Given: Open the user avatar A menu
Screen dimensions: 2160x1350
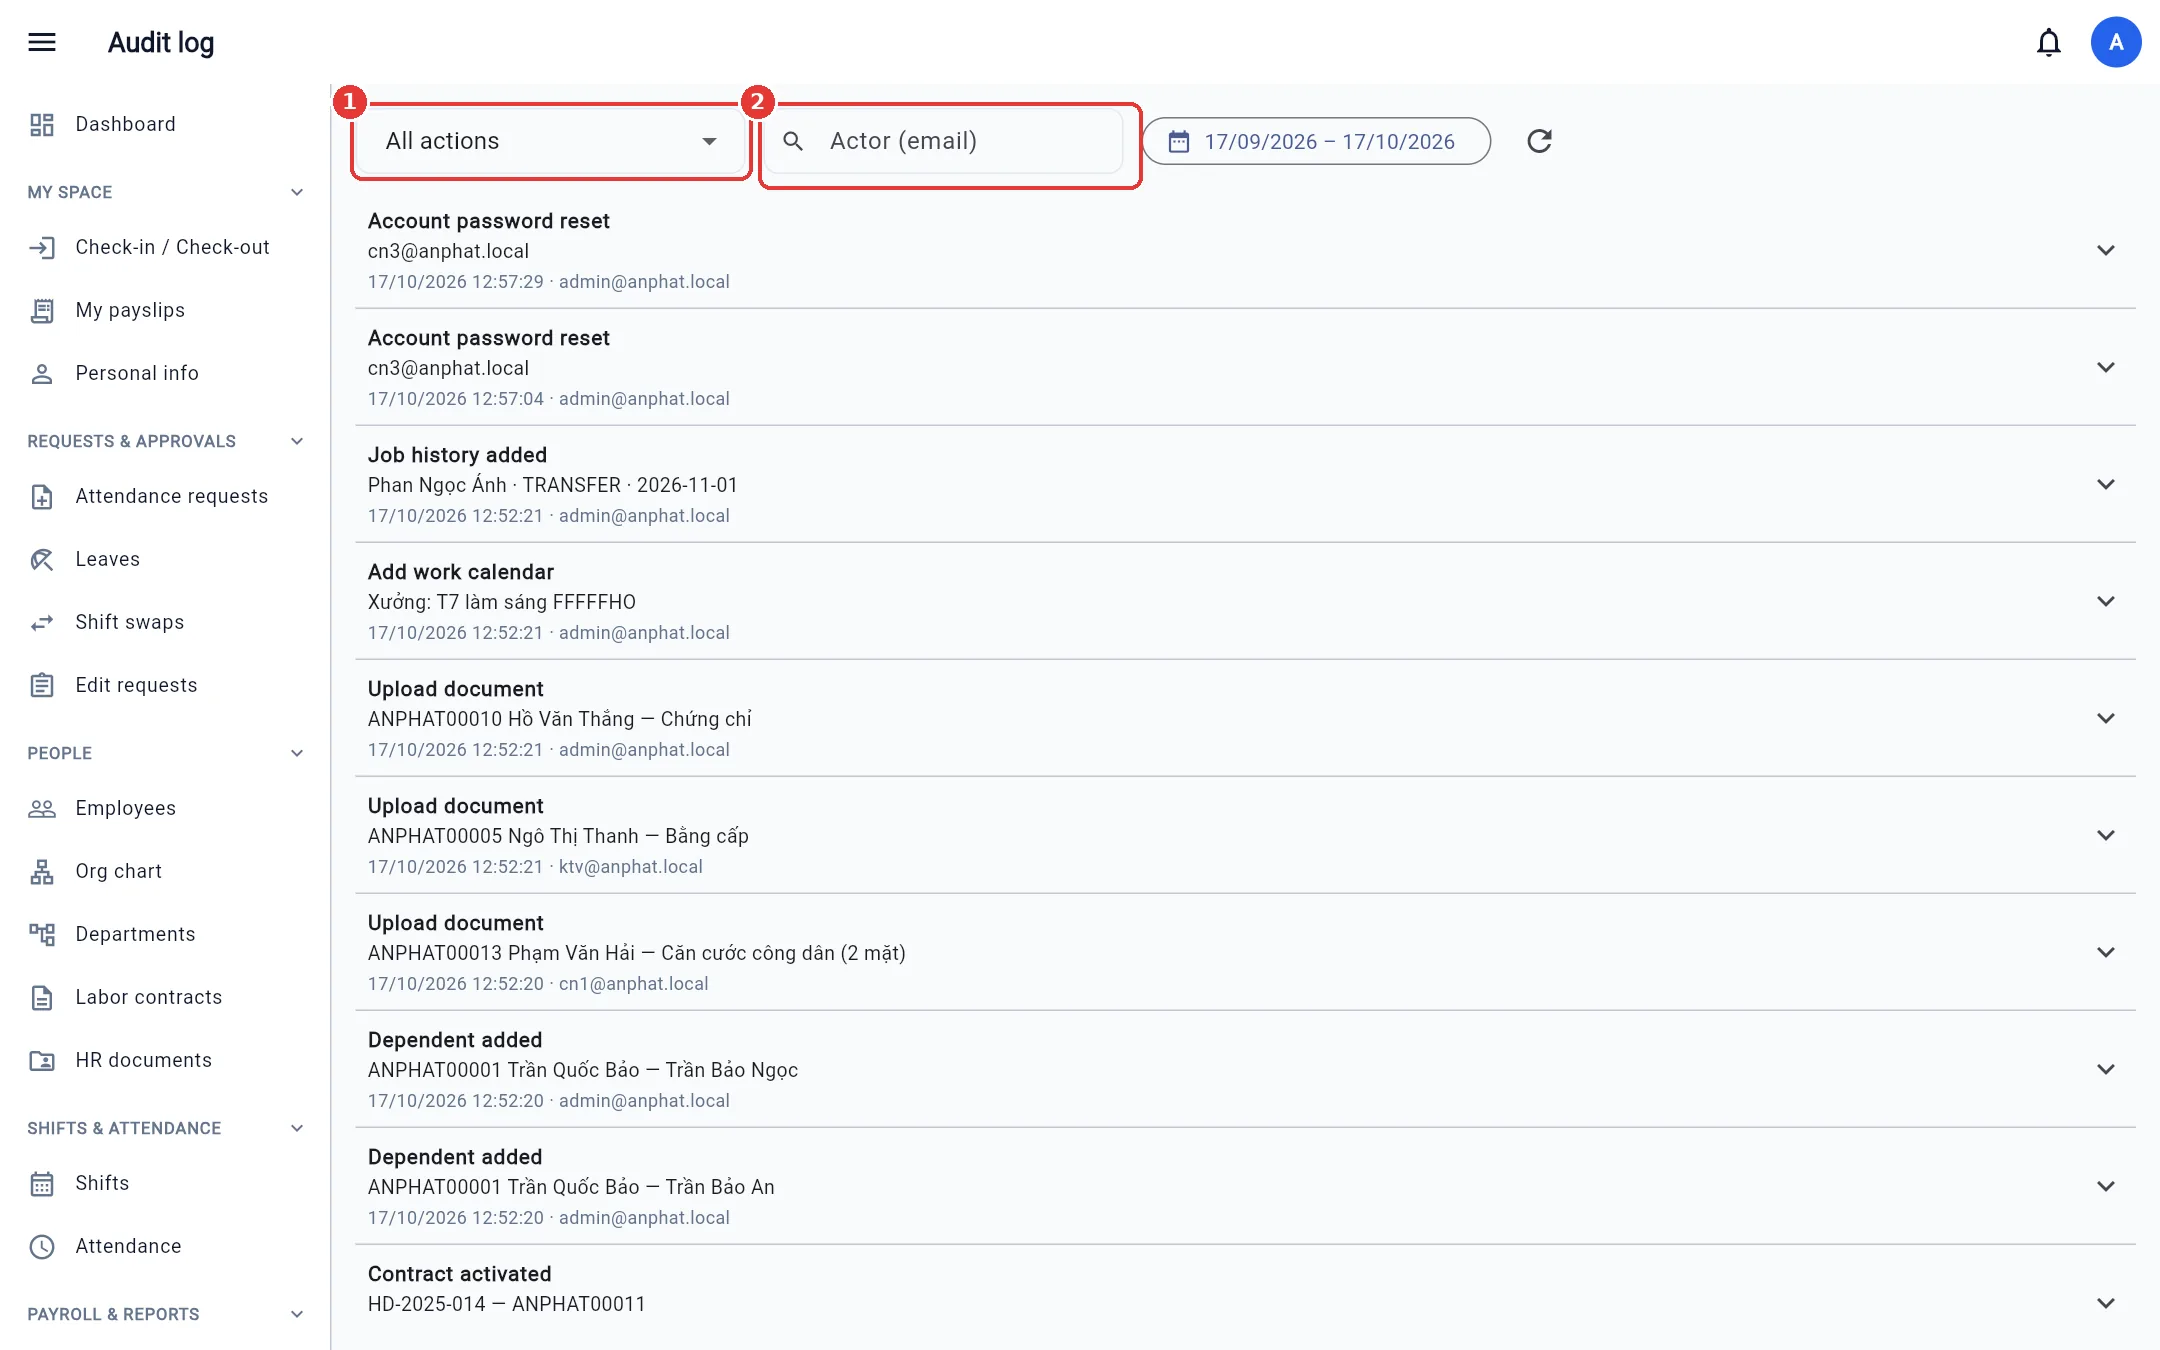Looking at the screenshot, I should (x=2116, y=42).
